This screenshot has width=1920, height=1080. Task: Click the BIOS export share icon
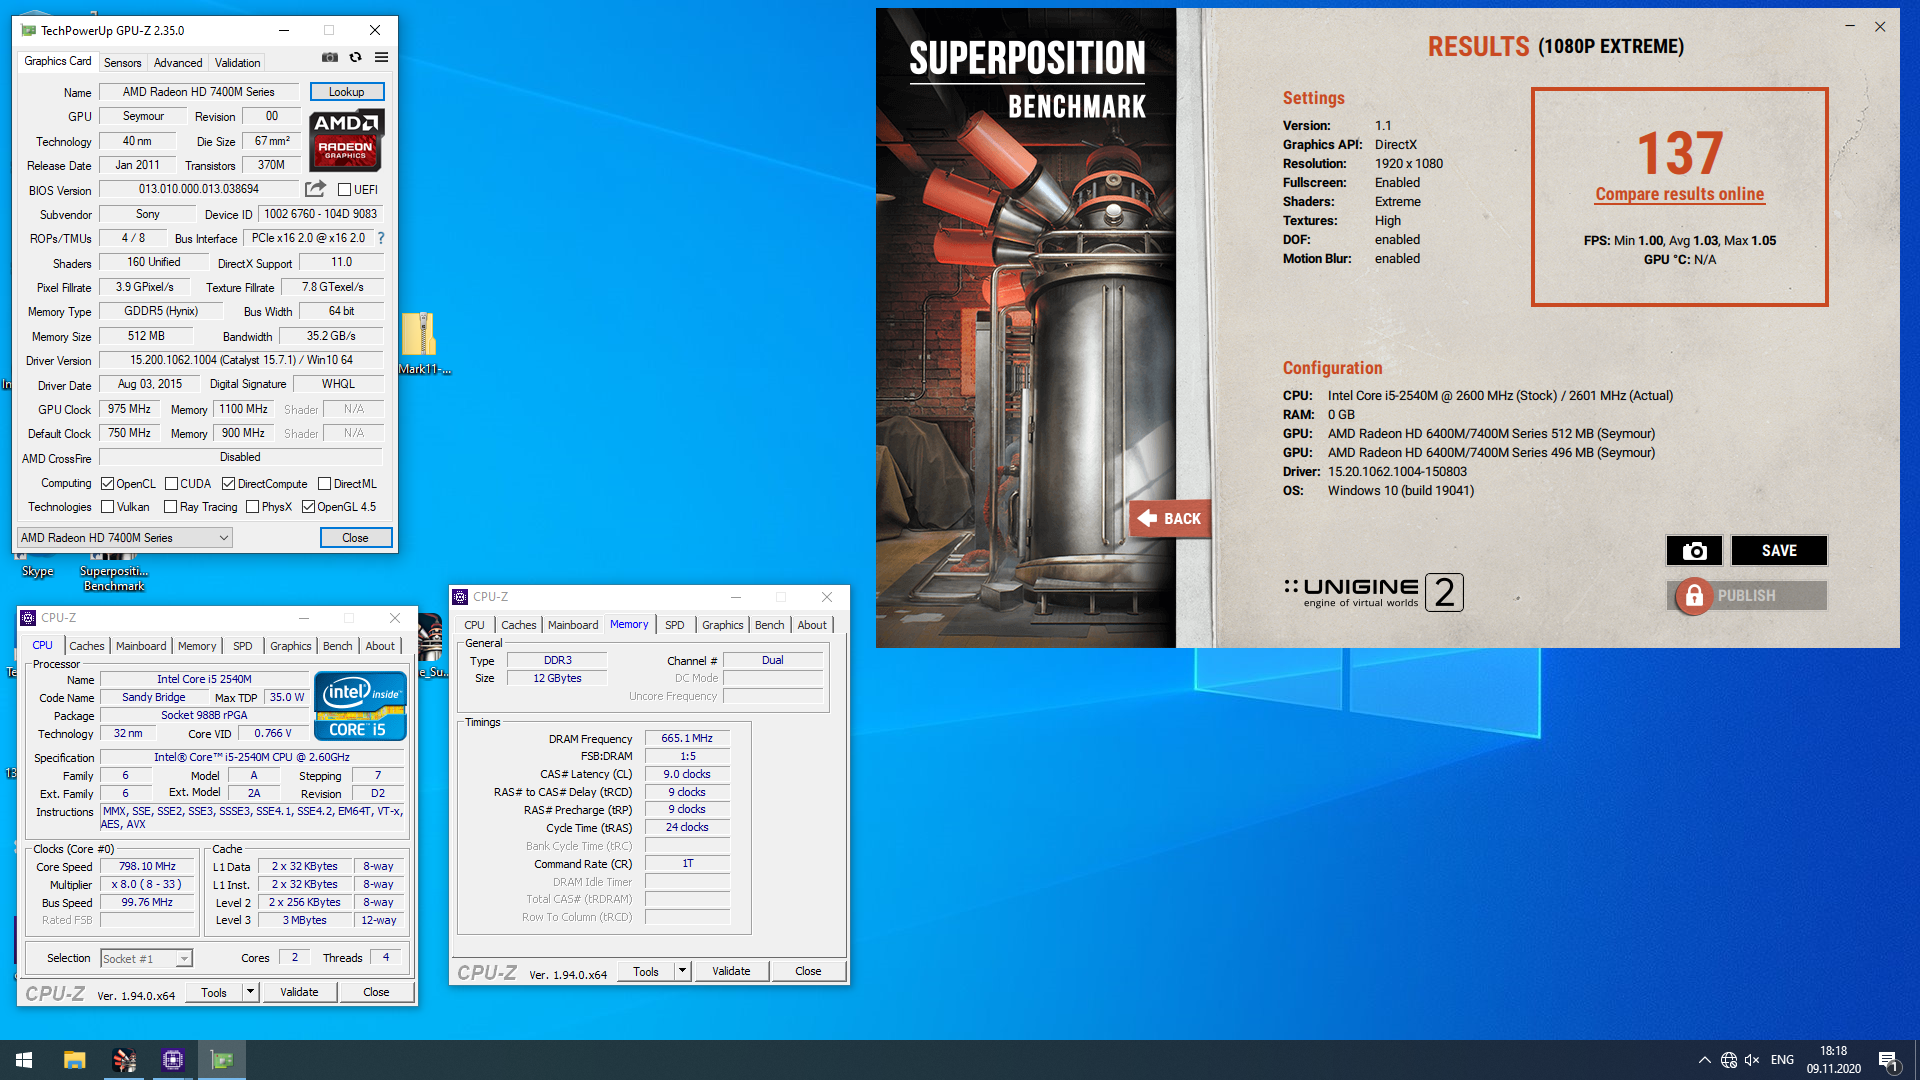[315, 189]
